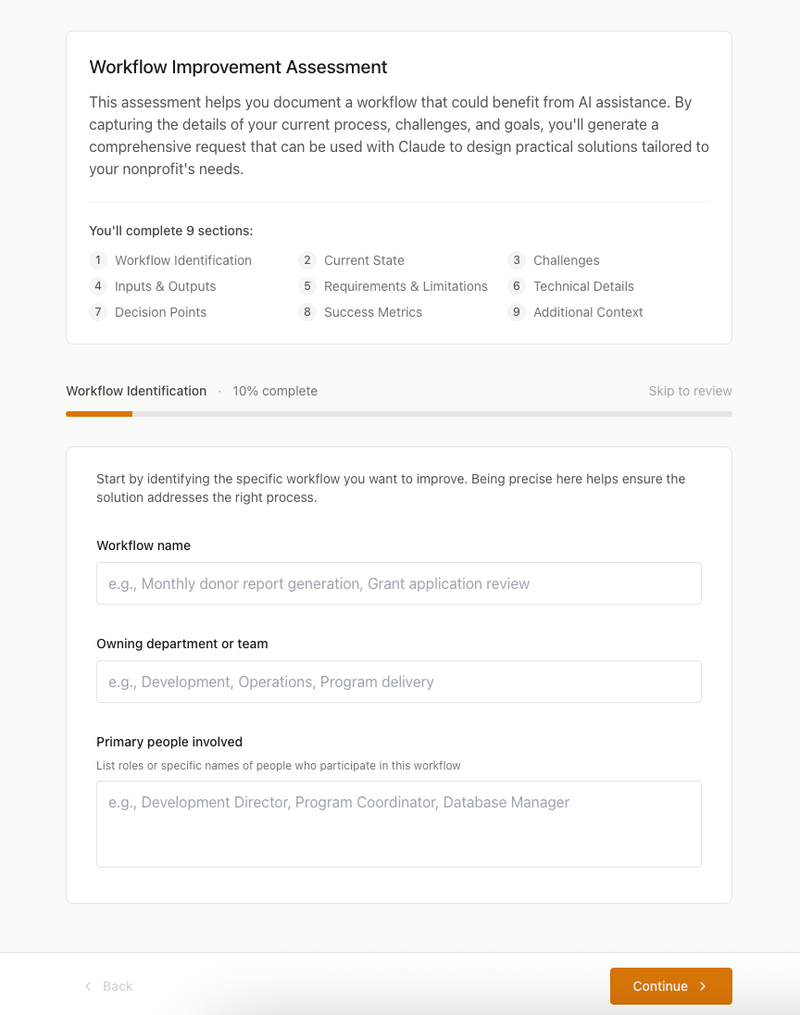
Task: Select the Requirements & Limitations badge numbered 5
Action: (x=307, y=286)
